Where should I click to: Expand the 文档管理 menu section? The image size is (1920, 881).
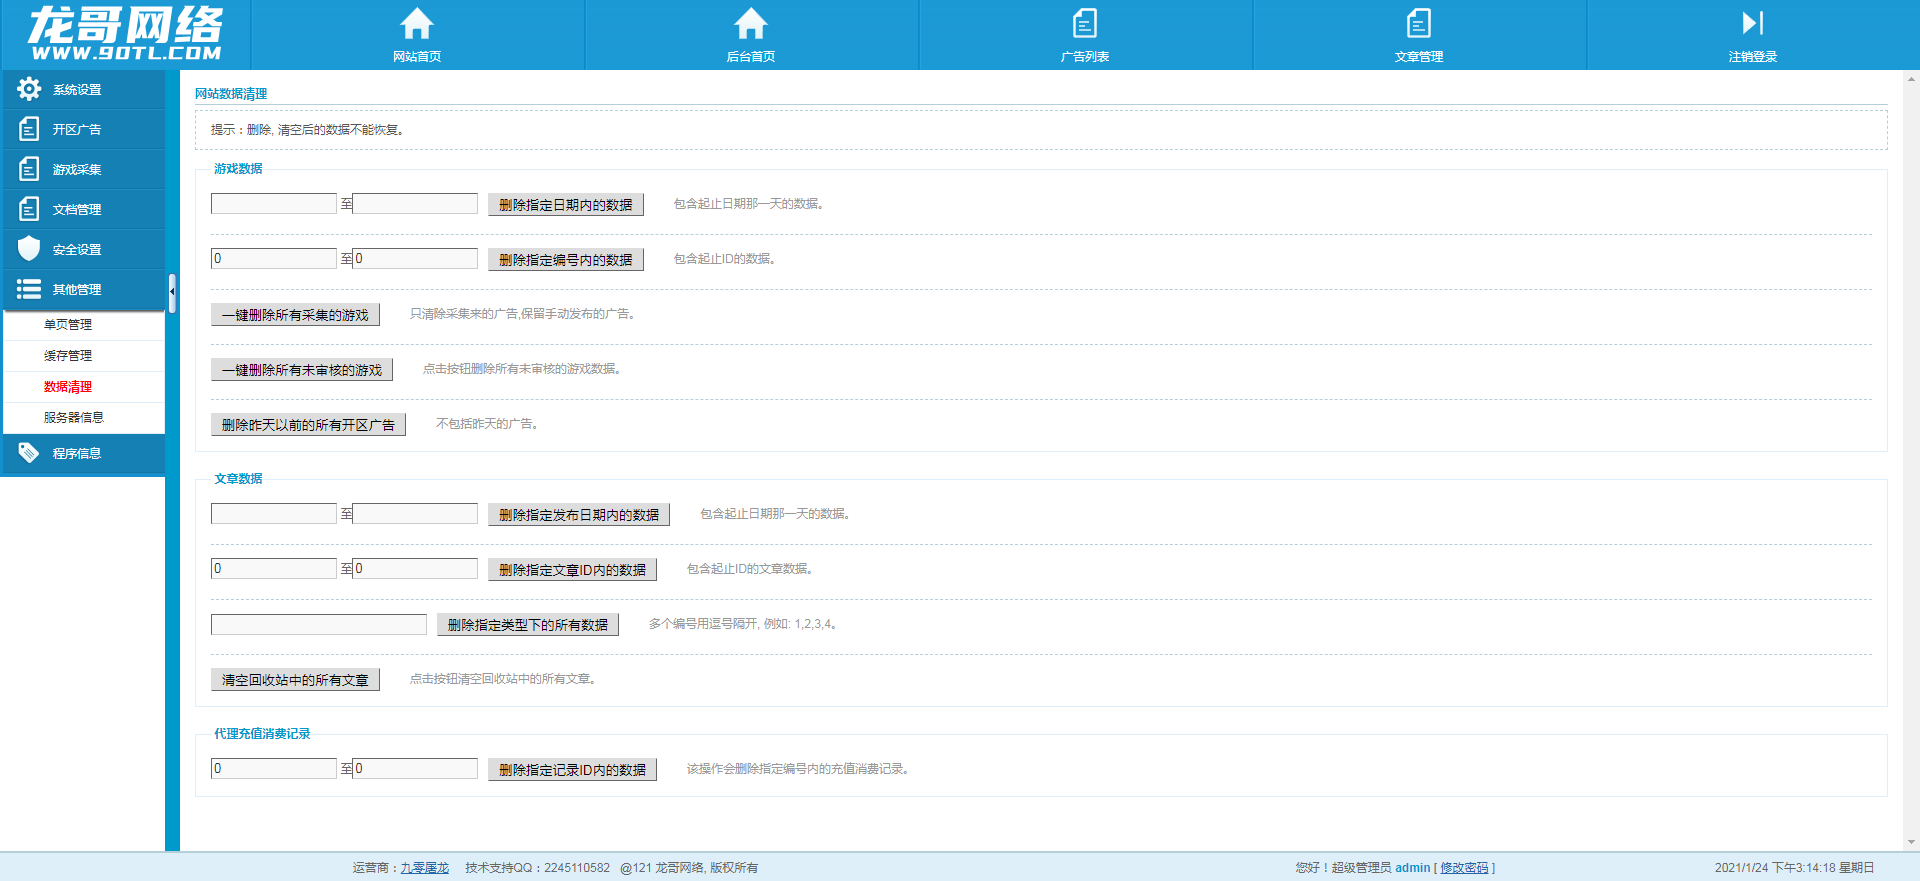83,209
